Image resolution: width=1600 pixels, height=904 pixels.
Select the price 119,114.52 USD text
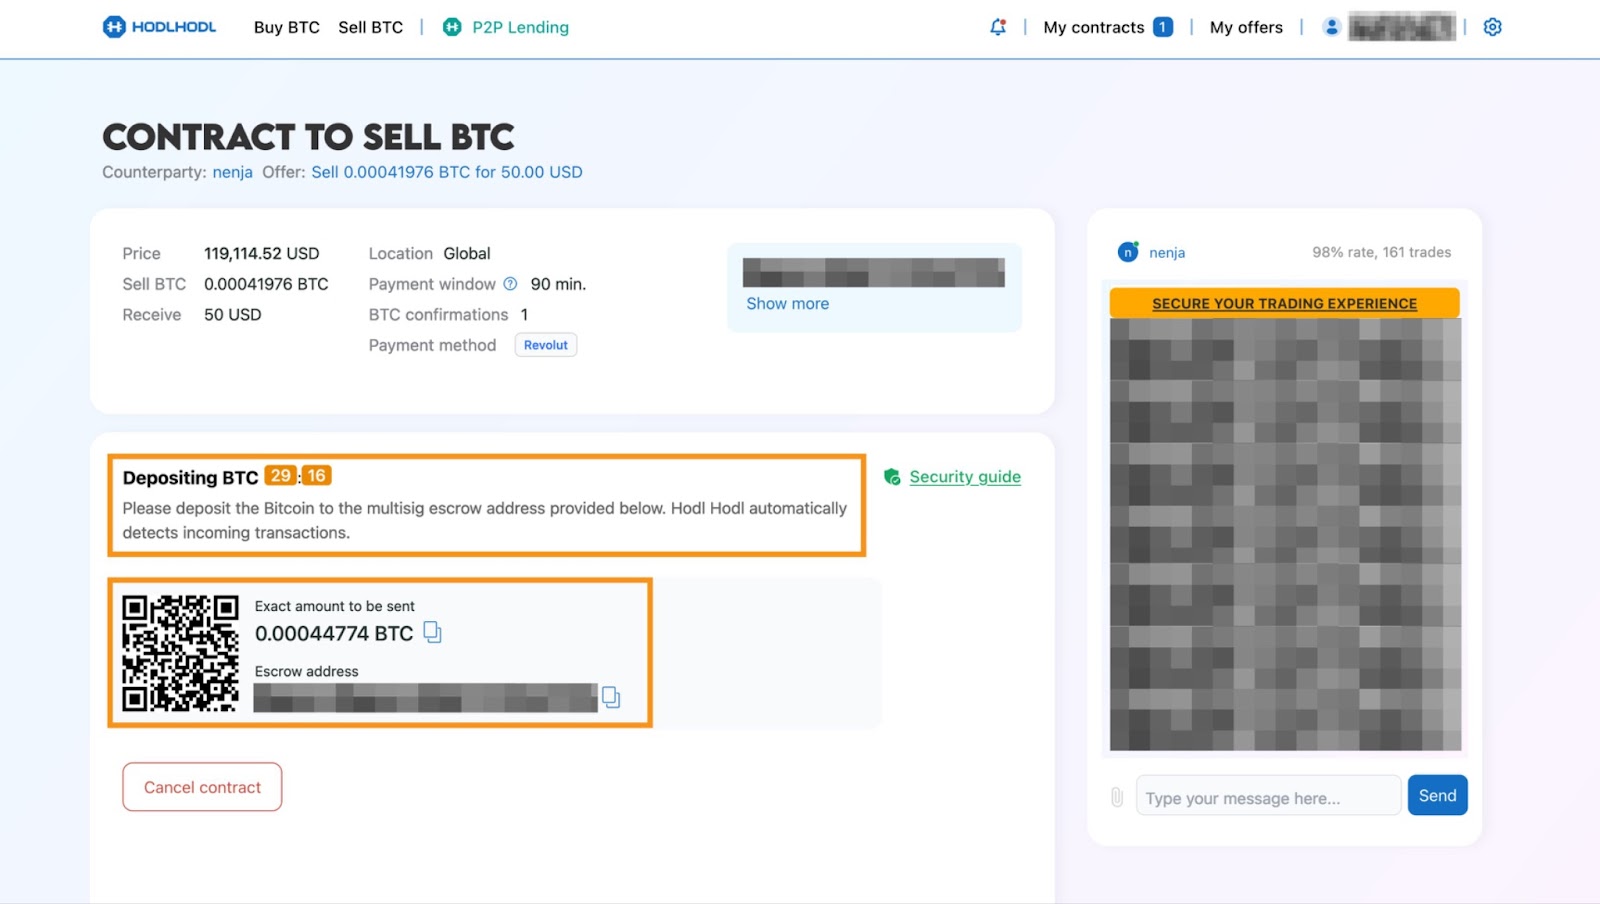[x=262, y=254]
